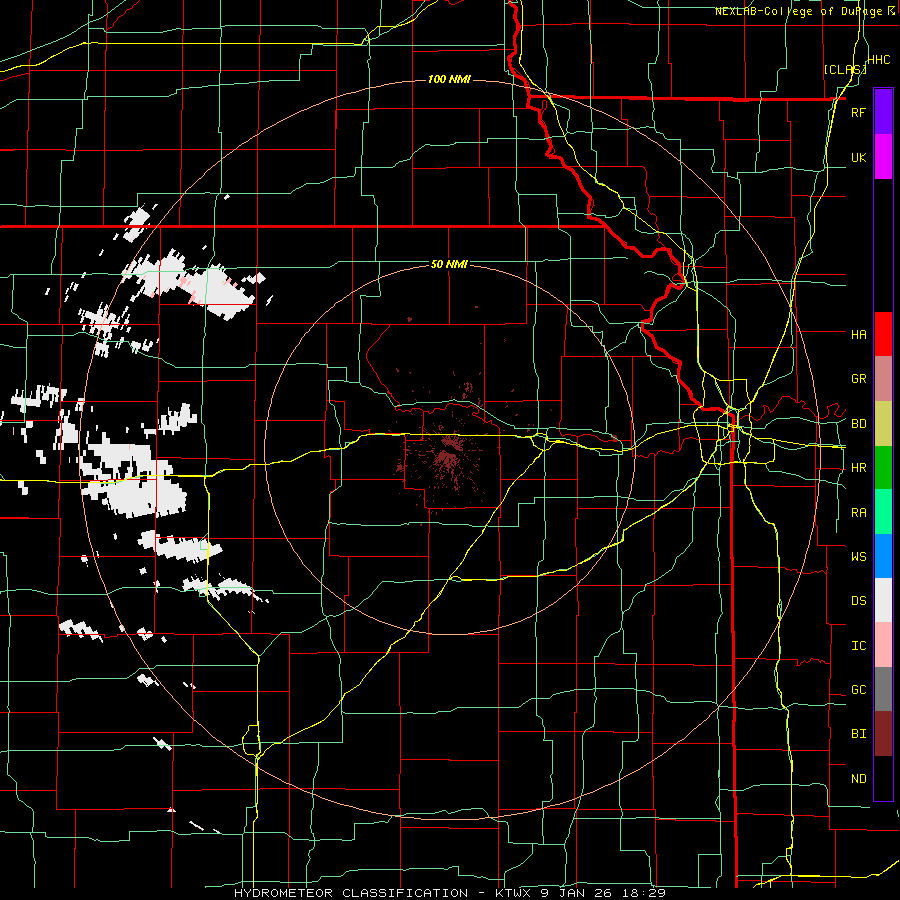Click the HA red legend swatch
This screenshot has width=900, height=900.
click(x=883, y=334)
